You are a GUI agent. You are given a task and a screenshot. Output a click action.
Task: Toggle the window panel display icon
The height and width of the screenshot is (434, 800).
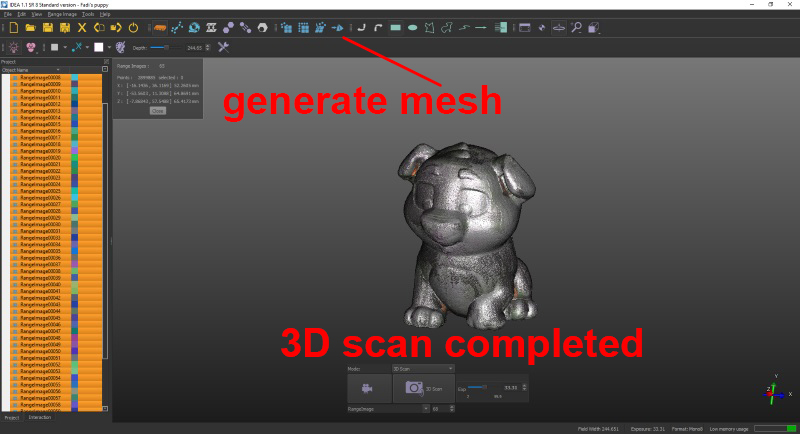524,28
